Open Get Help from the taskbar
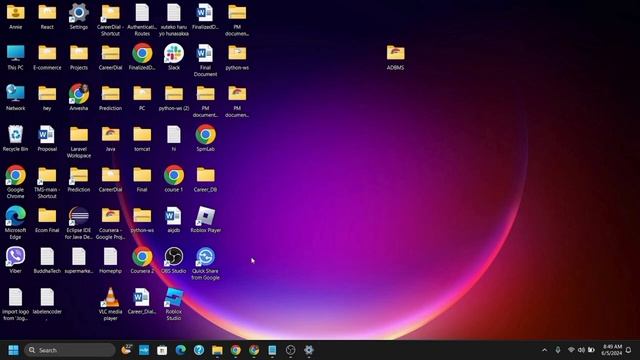This screenshot has height=360, width=640. [199, 350]
